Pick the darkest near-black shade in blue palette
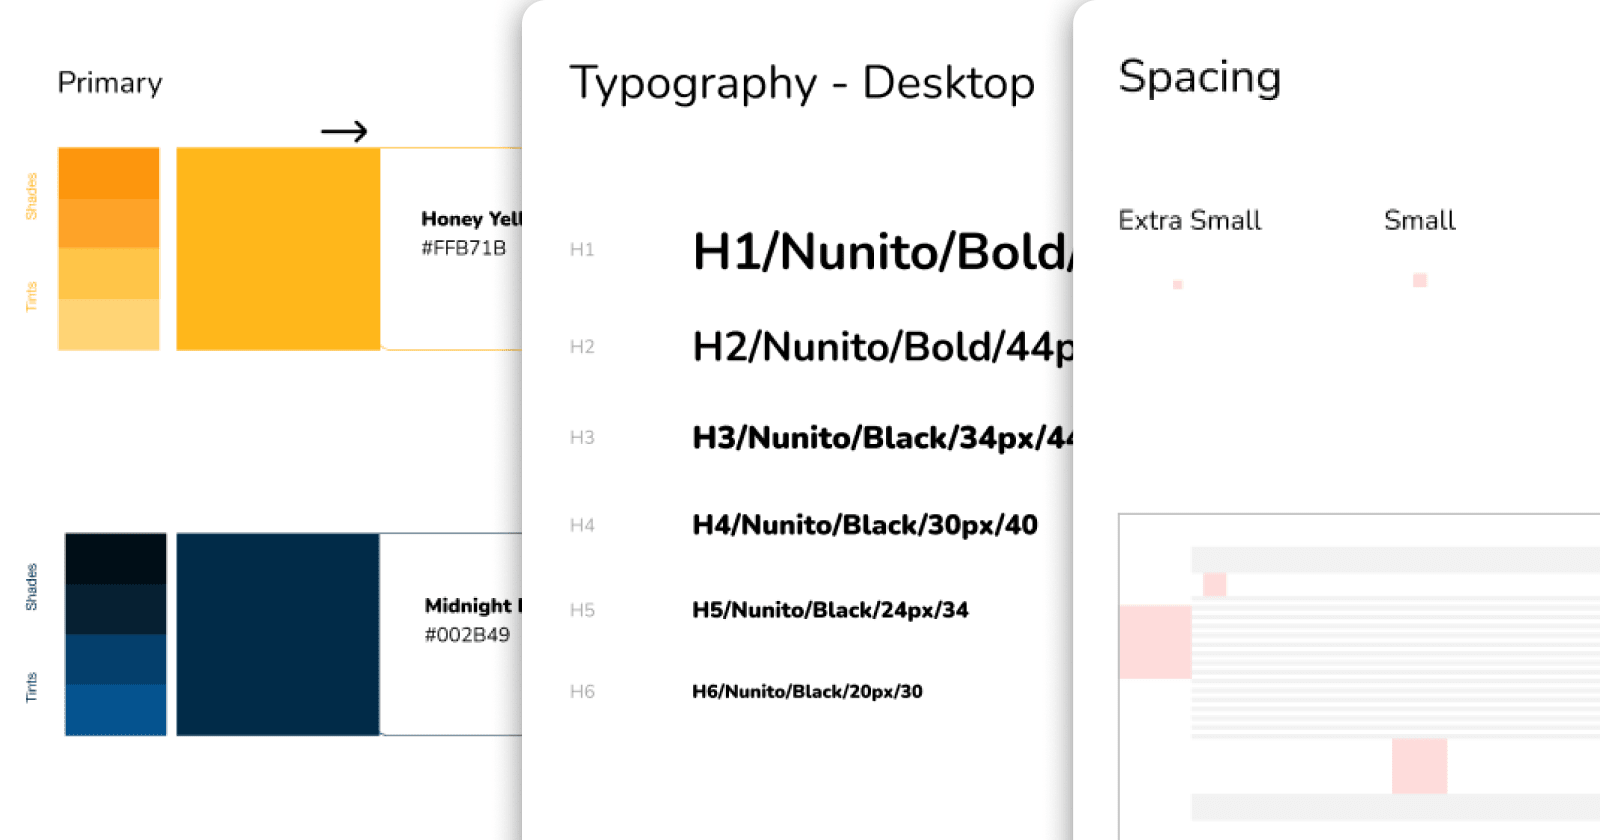 pos(116,559)
